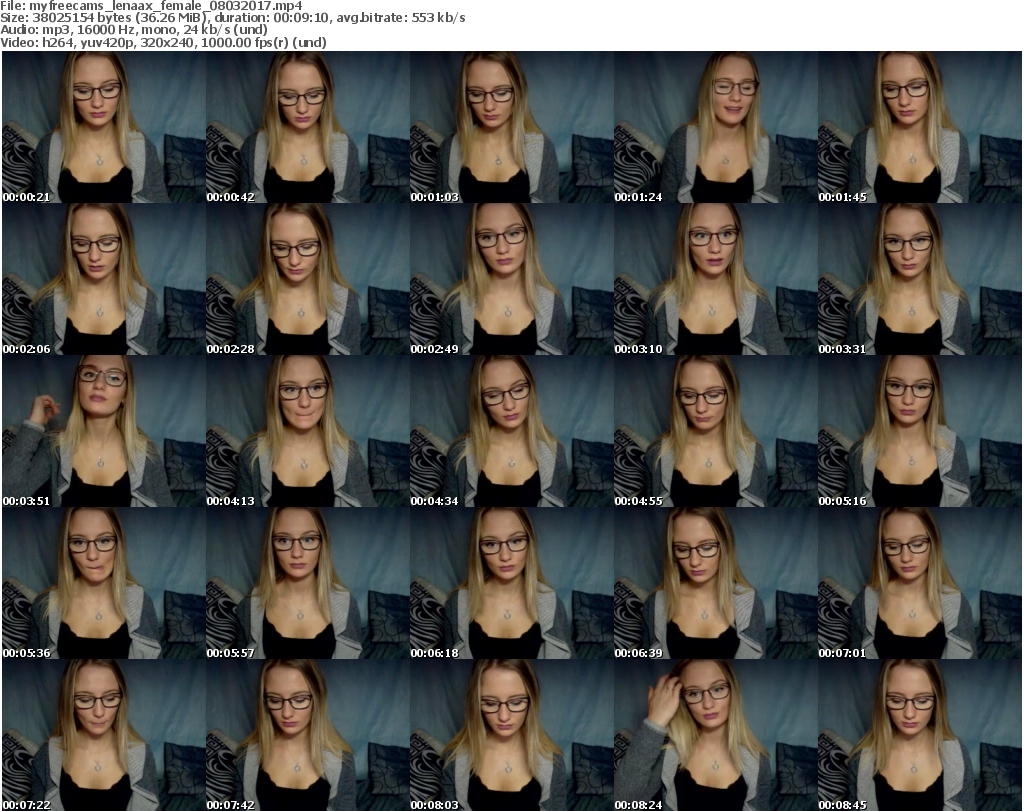Click the thumbnail frame stamped 00:08:24

pos(716,735)
